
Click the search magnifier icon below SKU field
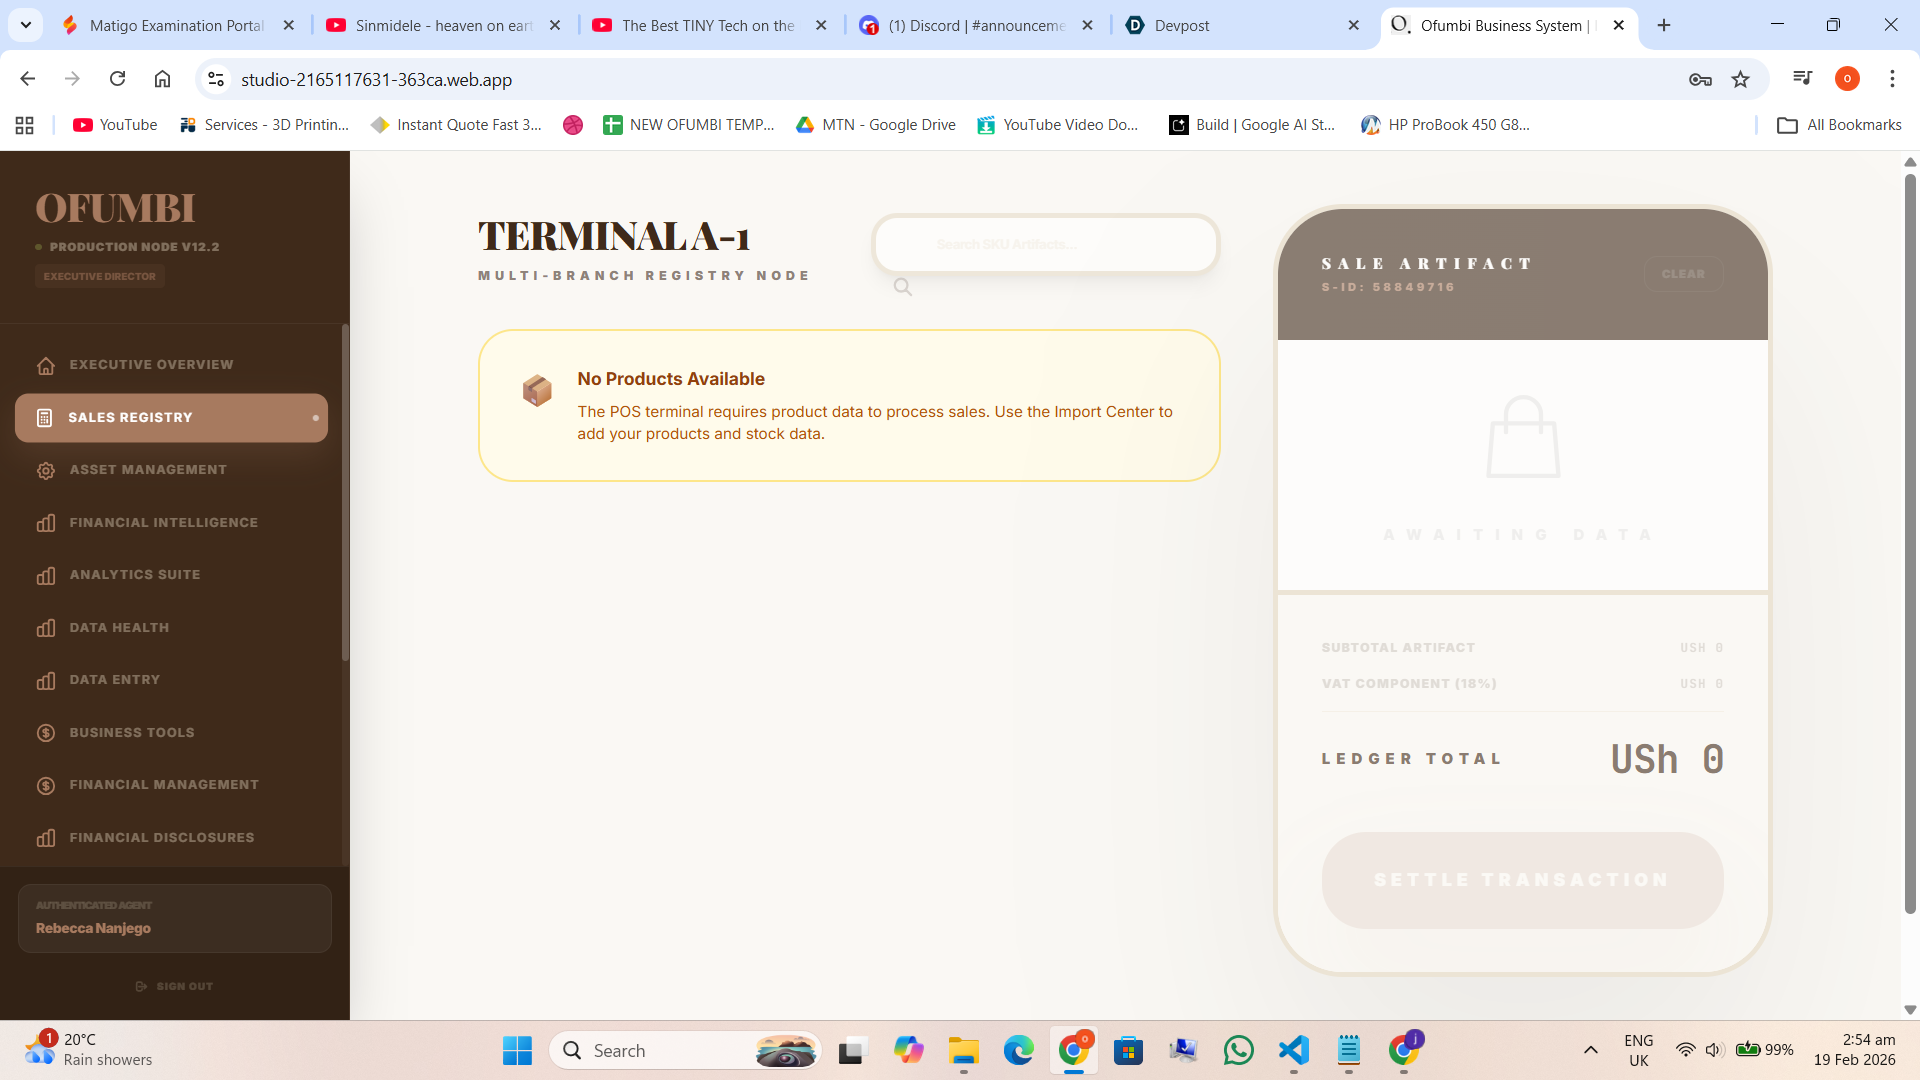tap(902, 287)
